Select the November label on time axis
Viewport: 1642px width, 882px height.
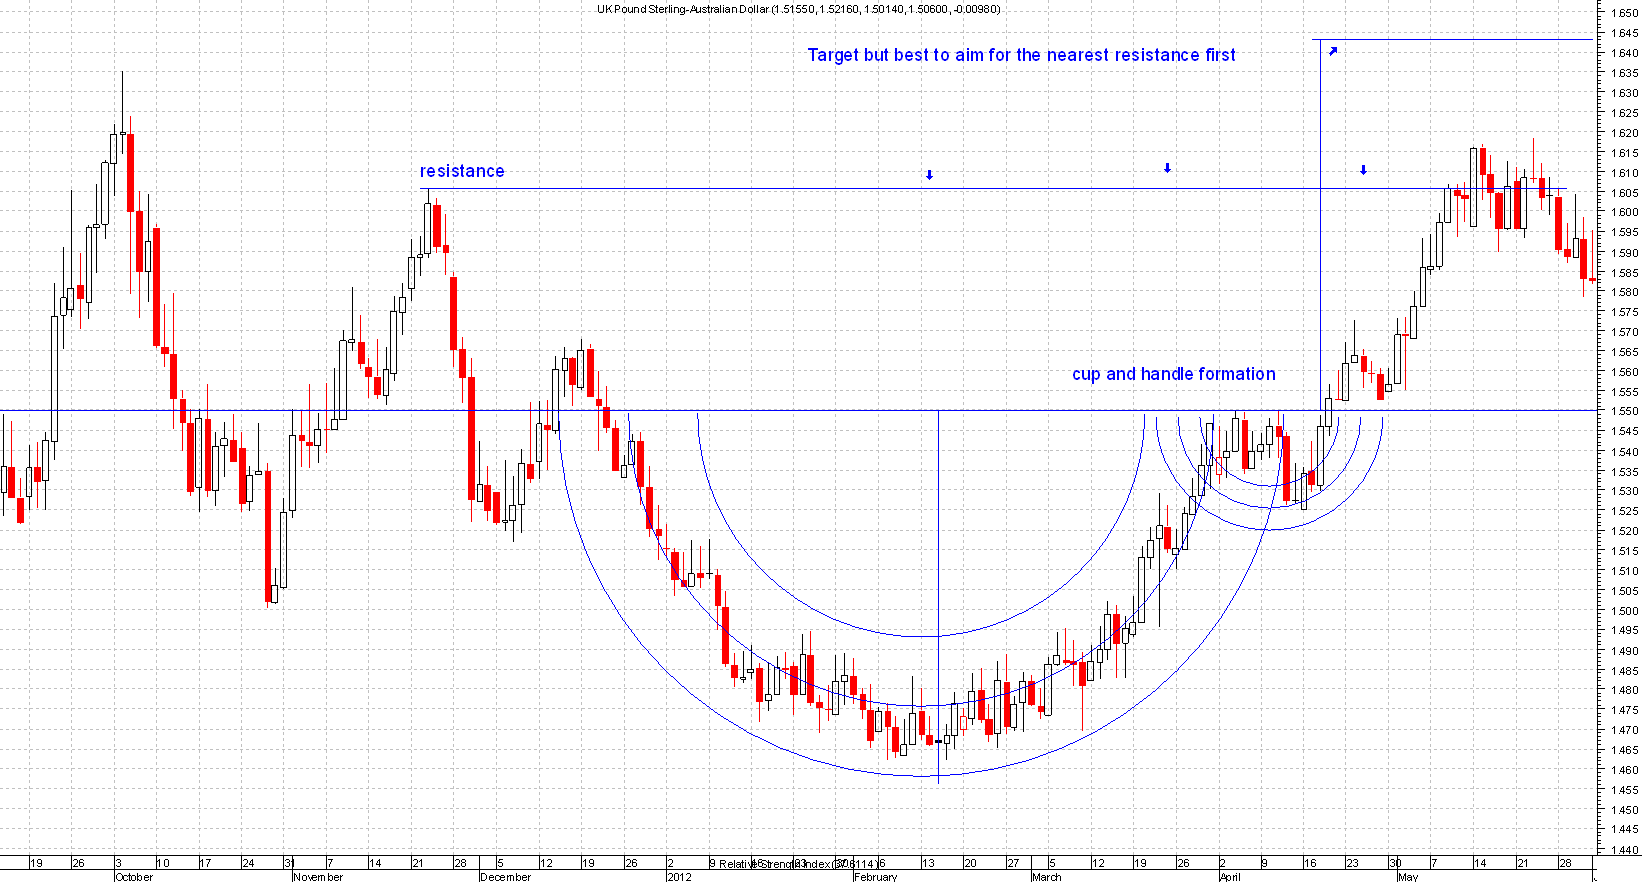(x=318, y=877)
